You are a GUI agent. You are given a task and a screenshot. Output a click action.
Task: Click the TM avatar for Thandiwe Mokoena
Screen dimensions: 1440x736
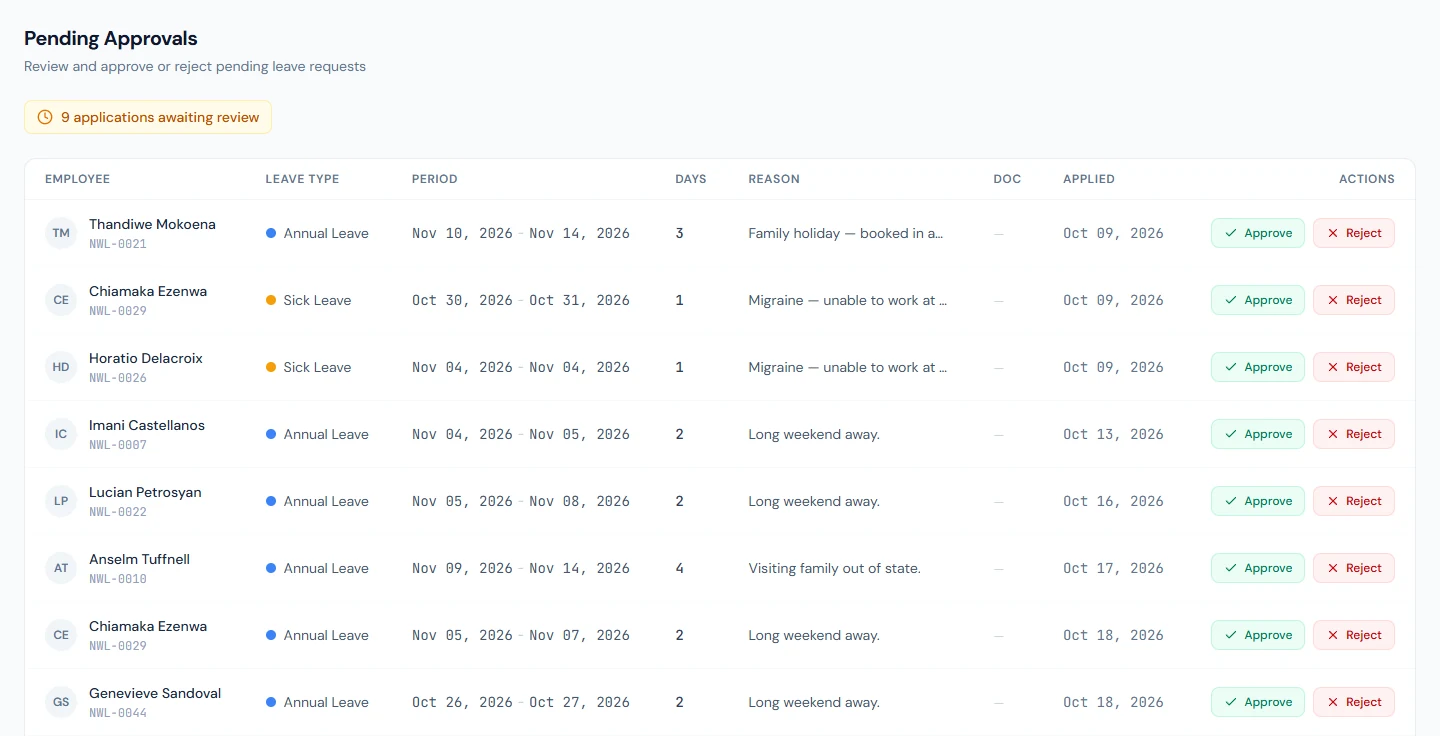click(x=61, y=233)
